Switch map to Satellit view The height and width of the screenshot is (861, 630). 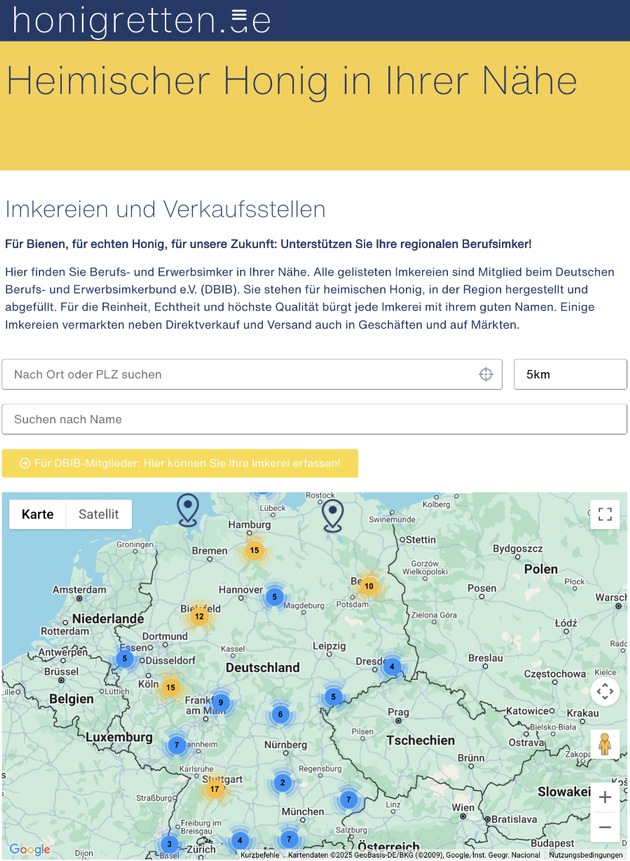[x=98, y=515]
